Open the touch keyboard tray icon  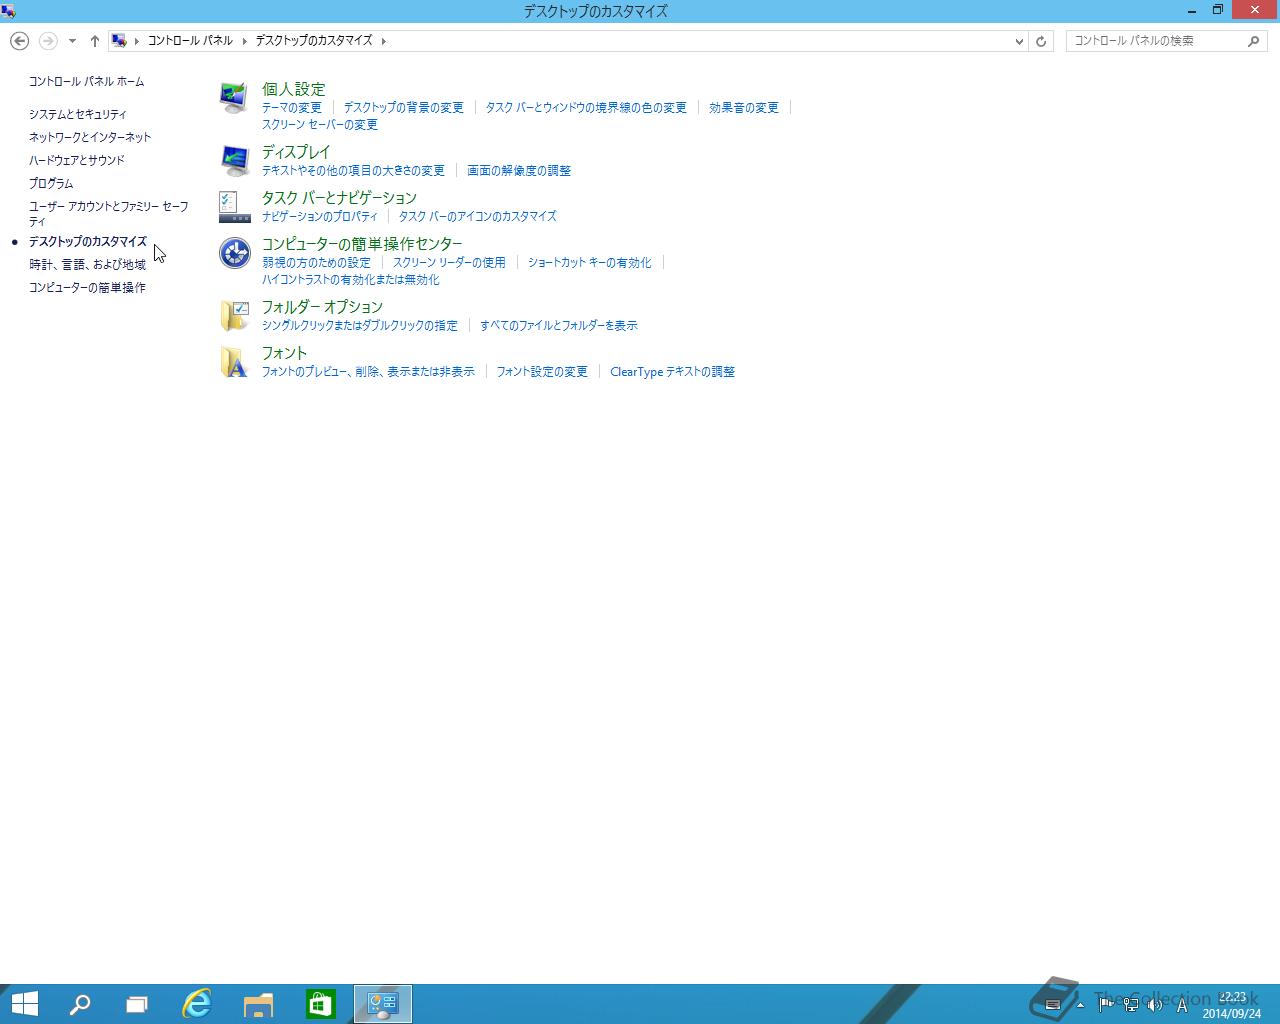(1053, 1005)
